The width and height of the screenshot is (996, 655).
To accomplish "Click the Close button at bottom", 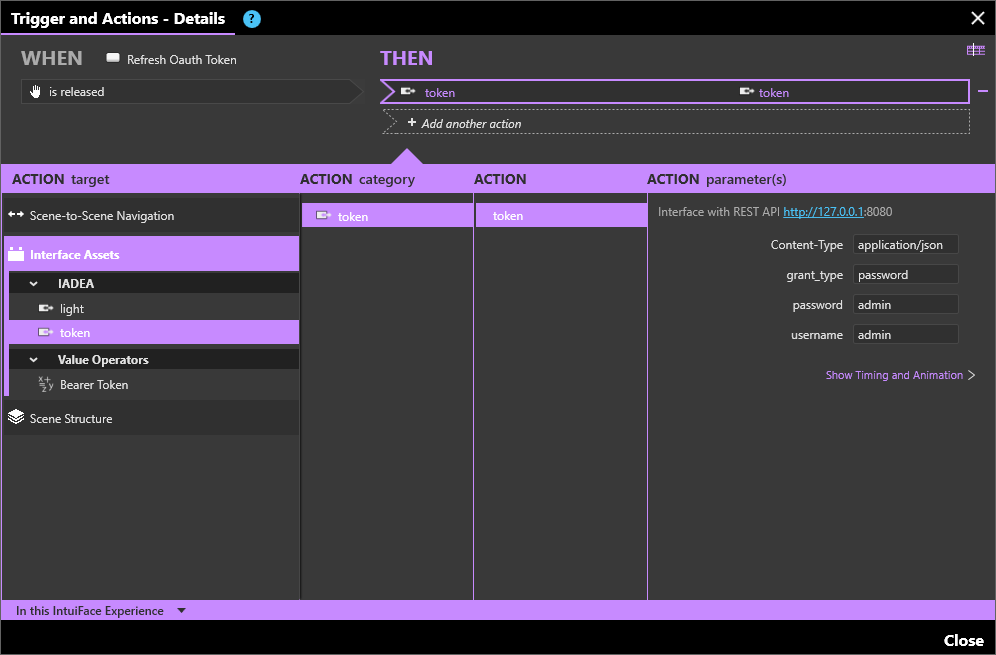I will 963,640.
